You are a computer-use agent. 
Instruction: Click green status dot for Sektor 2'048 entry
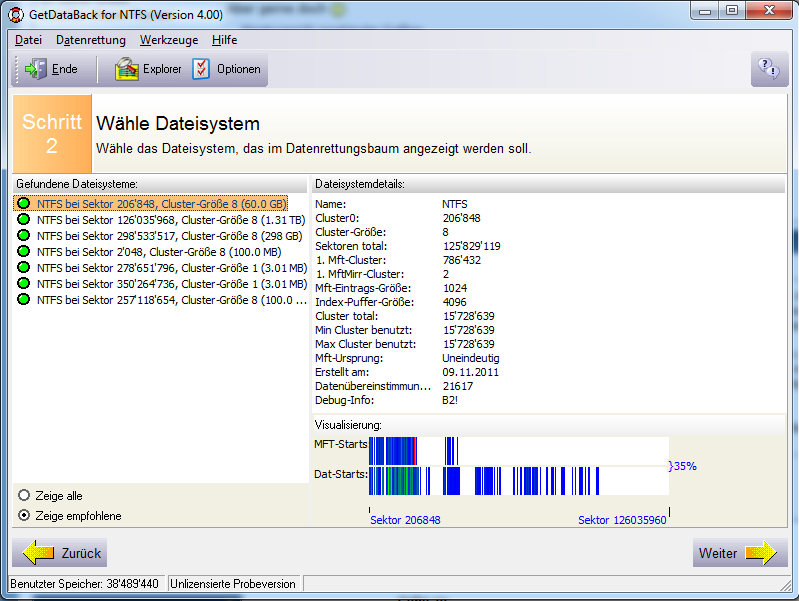coord(23,251)
